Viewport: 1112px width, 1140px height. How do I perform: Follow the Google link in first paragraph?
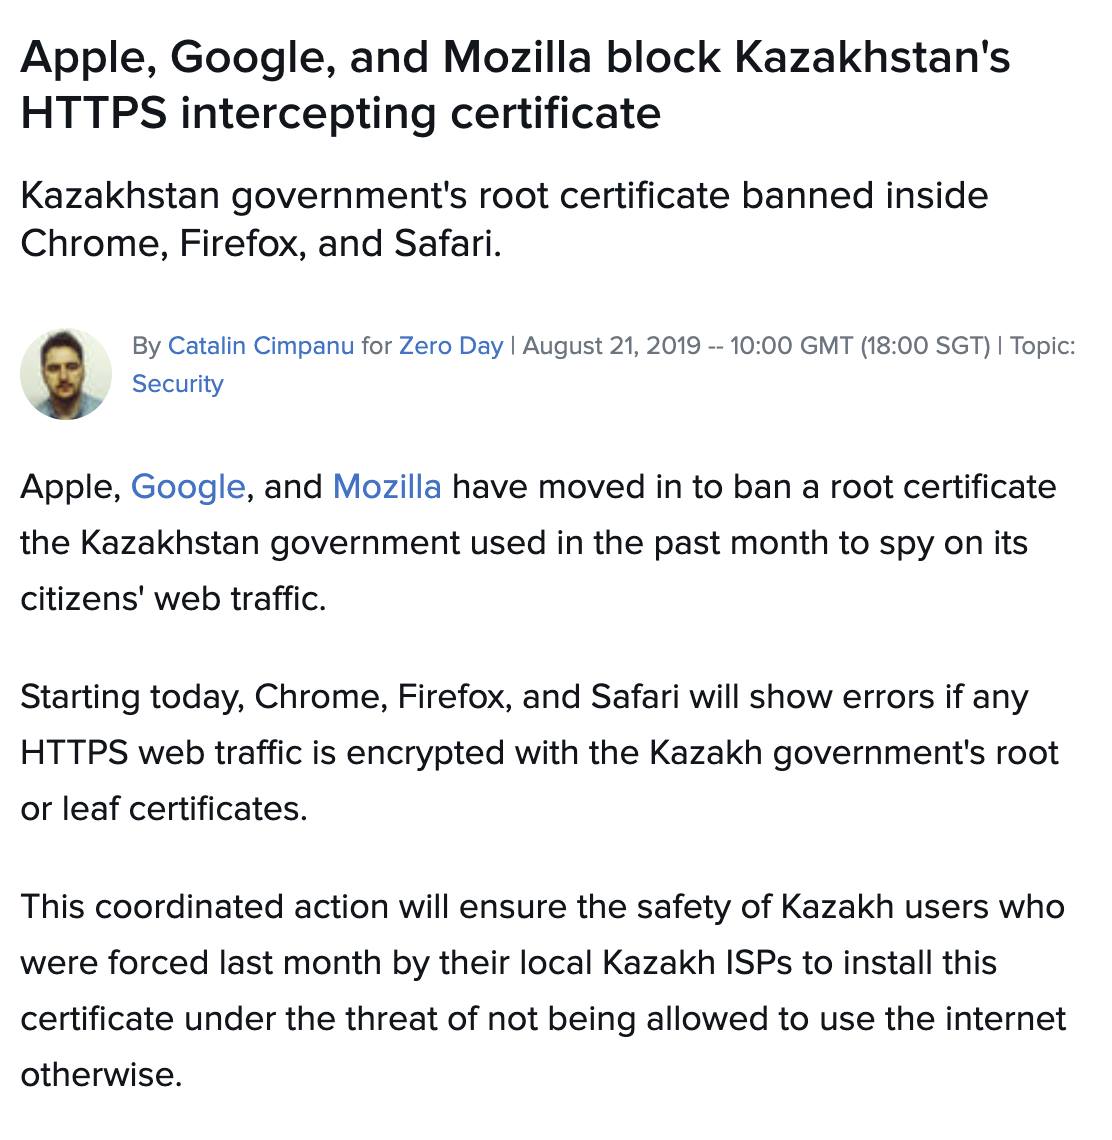tap(188, 487)
